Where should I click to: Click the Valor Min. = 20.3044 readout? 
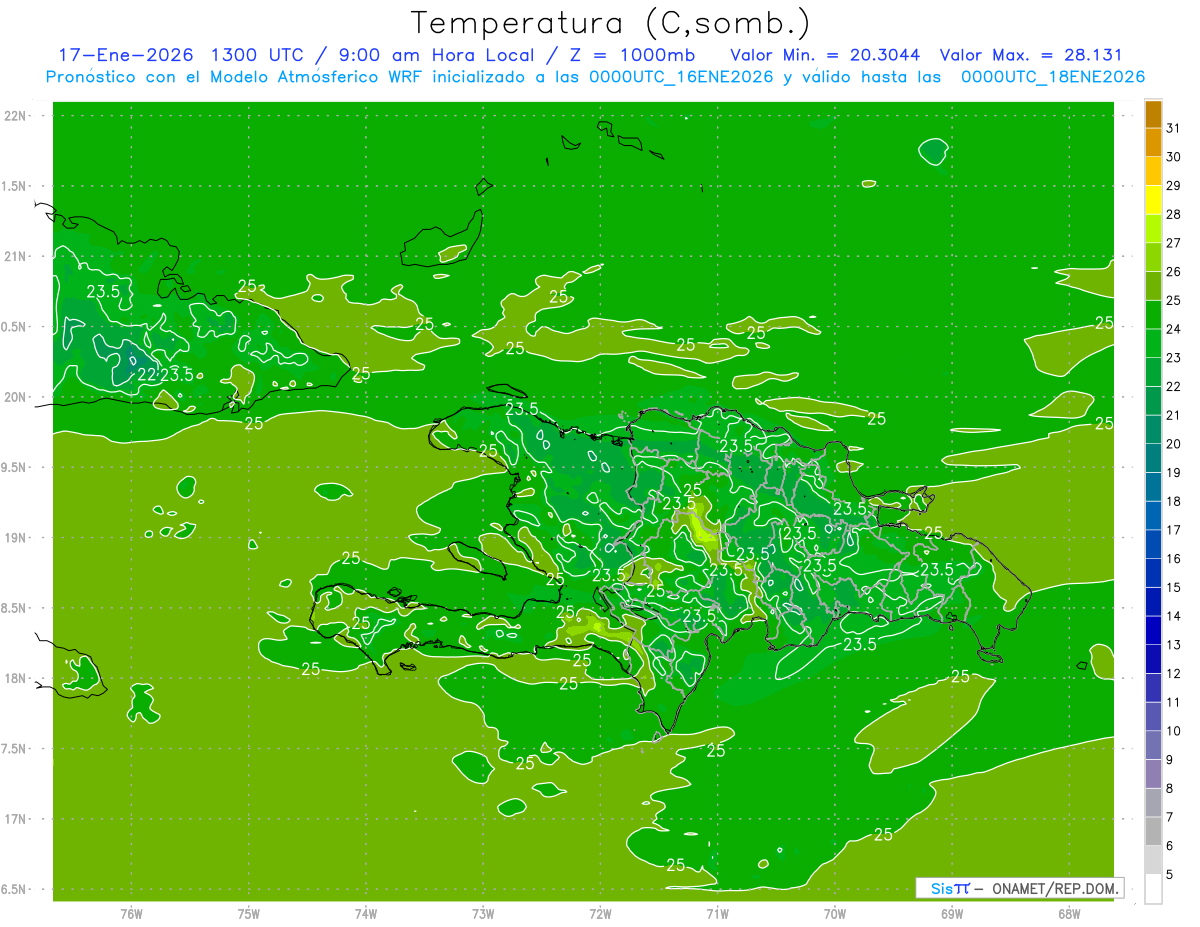pyautogui.click(x=825, y=55)
